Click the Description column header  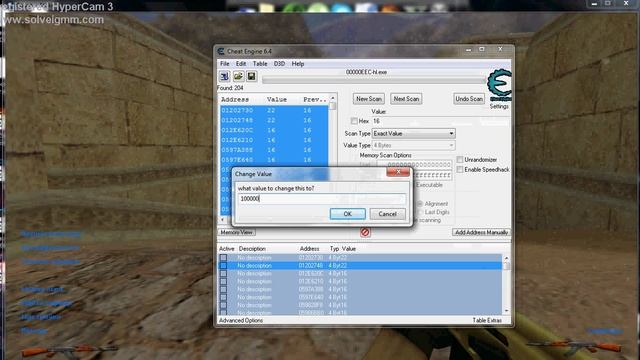coord(252,249)
